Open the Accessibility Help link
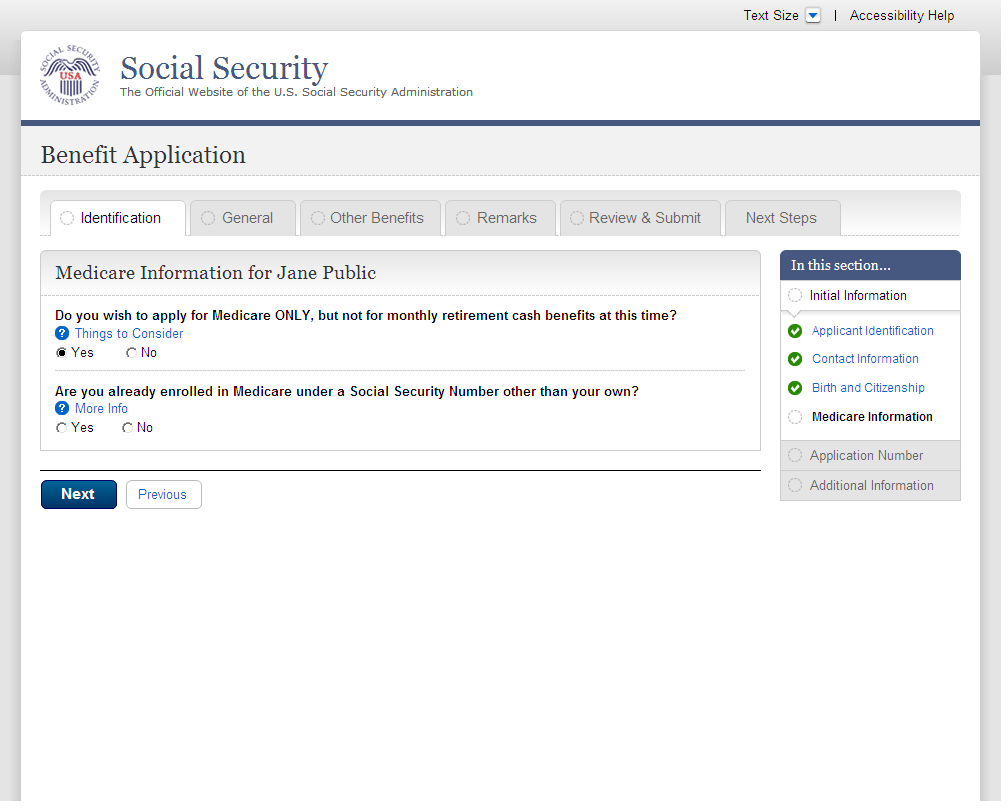 point(901,16)
